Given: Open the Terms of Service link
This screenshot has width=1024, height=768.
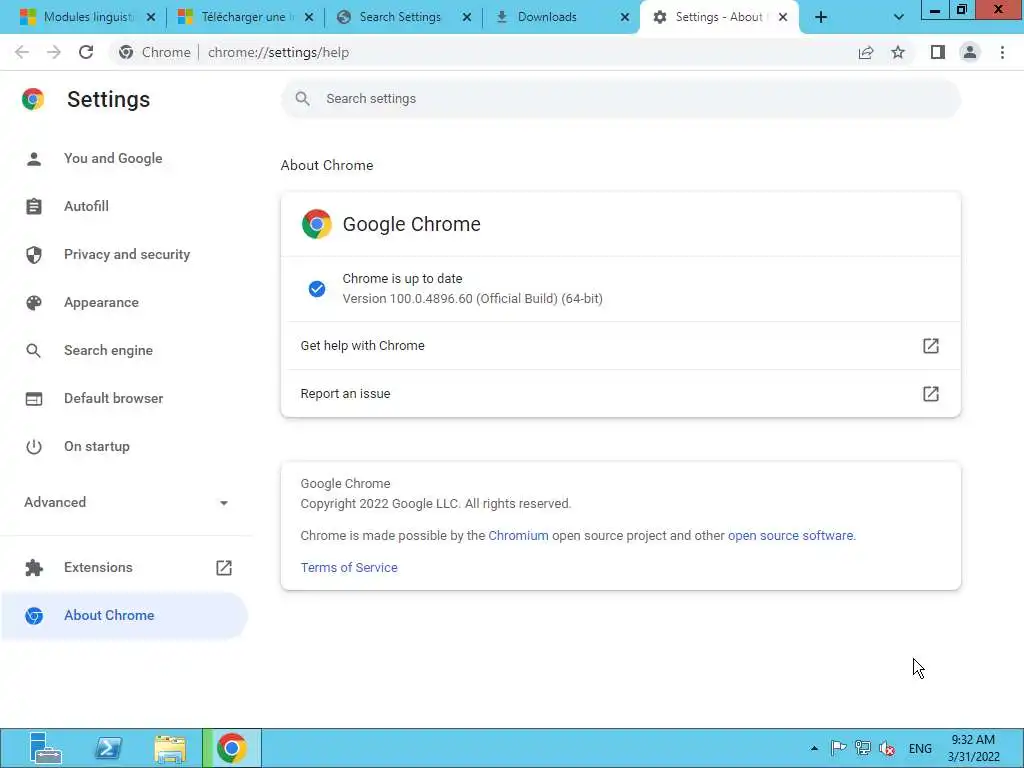Looking at the screenshot, I should [349, 568].
